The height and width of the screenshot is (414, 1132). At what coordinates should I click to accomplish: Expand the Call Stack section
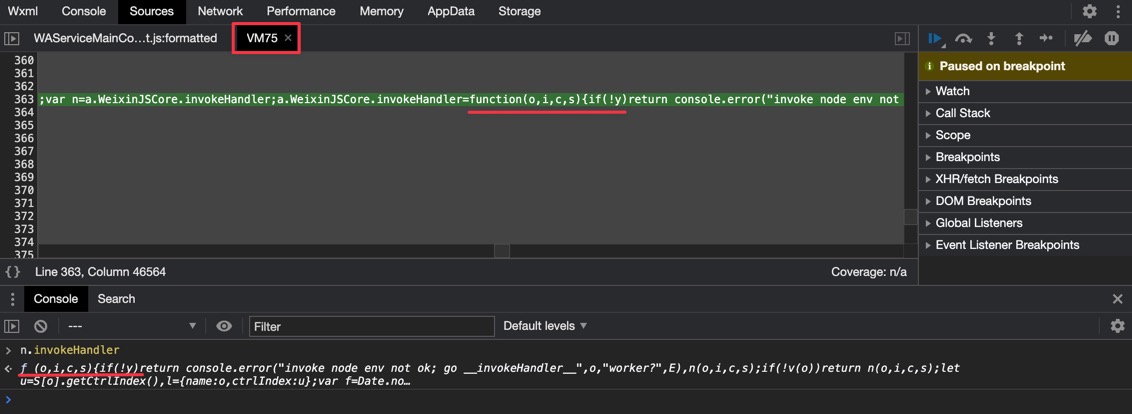click(962, 113)
